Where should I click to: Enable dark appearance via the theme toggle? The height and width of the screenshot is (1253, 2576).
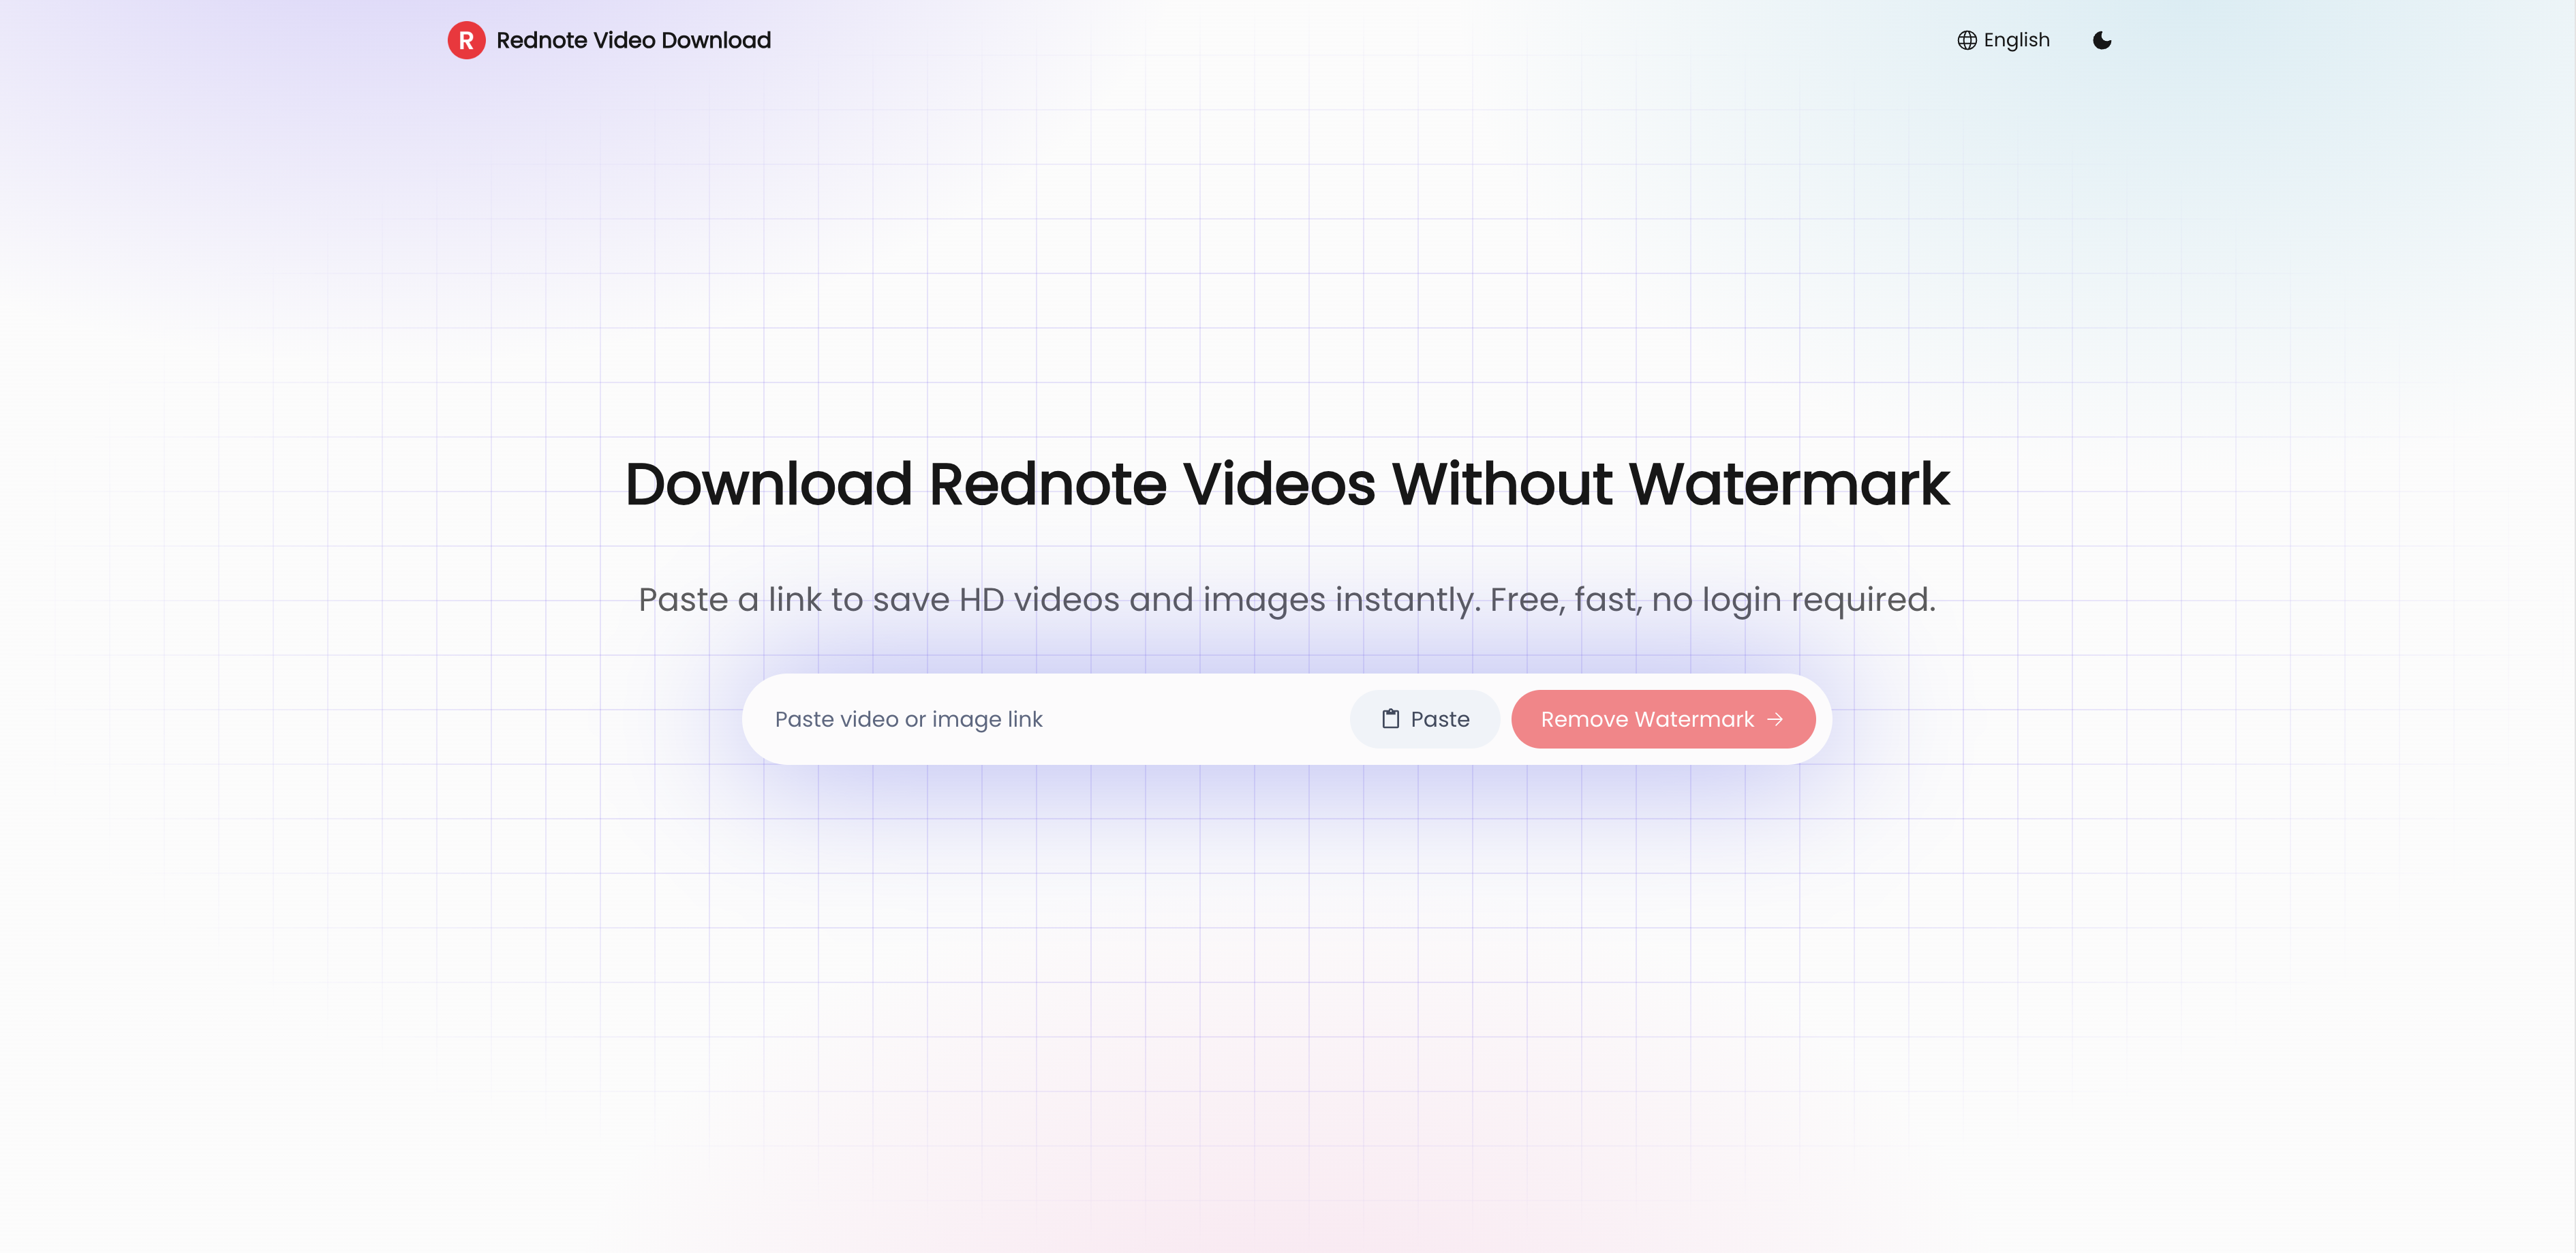point(2102,40)
